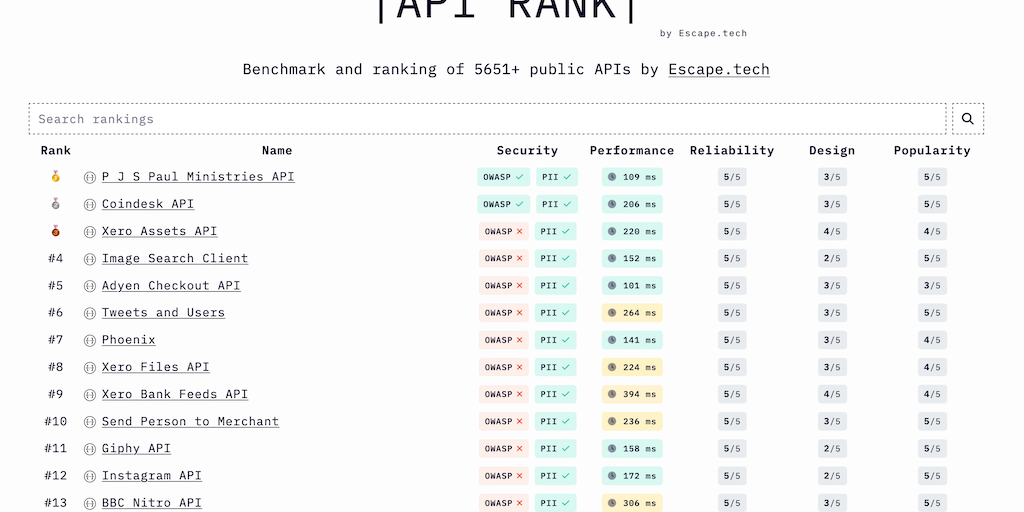This screenshot has width=1024, height=512.
Task: Click the API icon beside Xero Assets API
Action: [90, 232]
